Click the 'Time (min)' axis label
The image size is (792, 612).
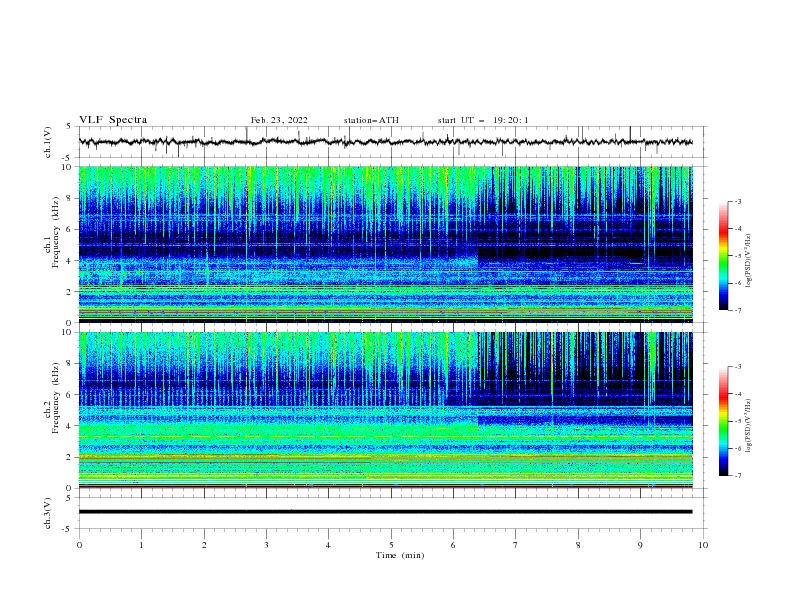(x=400, y=555)
